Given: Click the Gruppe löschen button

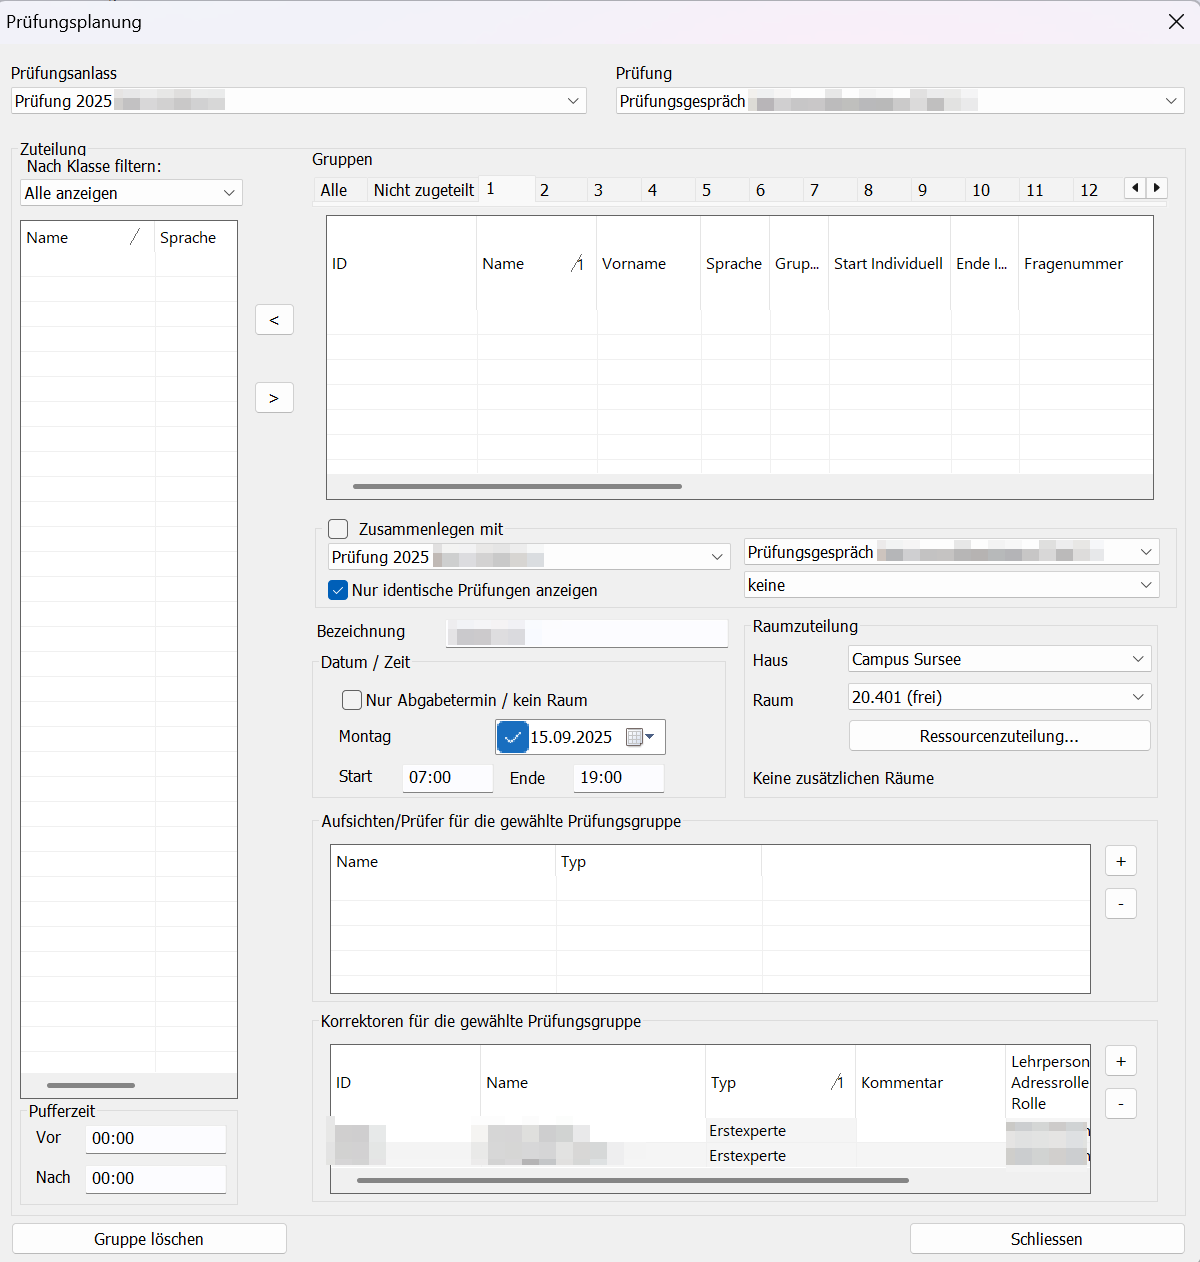Looking at the screenshot, I should point(149,1239).
